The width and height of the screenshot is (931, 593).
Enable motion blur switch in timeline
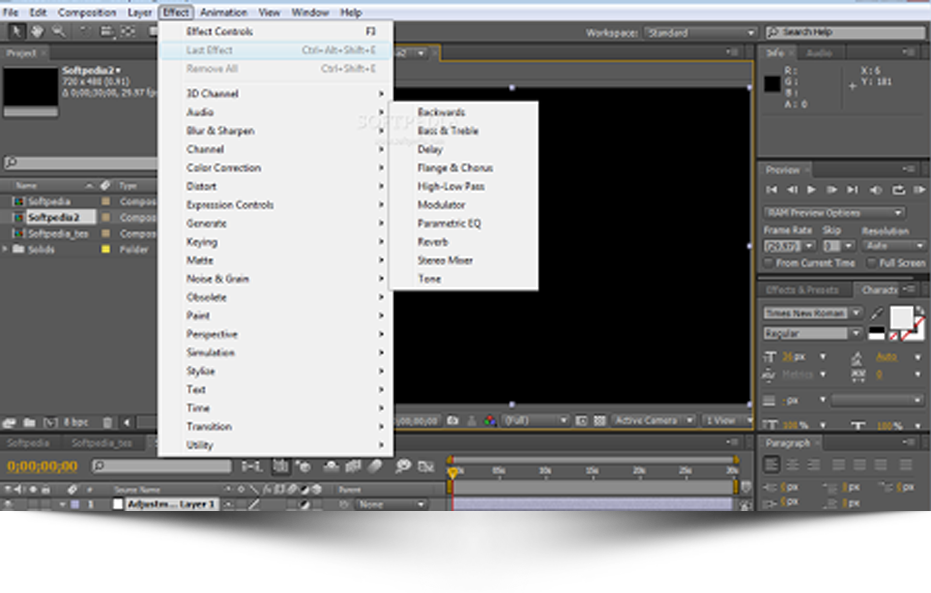[x=375, y=467]
